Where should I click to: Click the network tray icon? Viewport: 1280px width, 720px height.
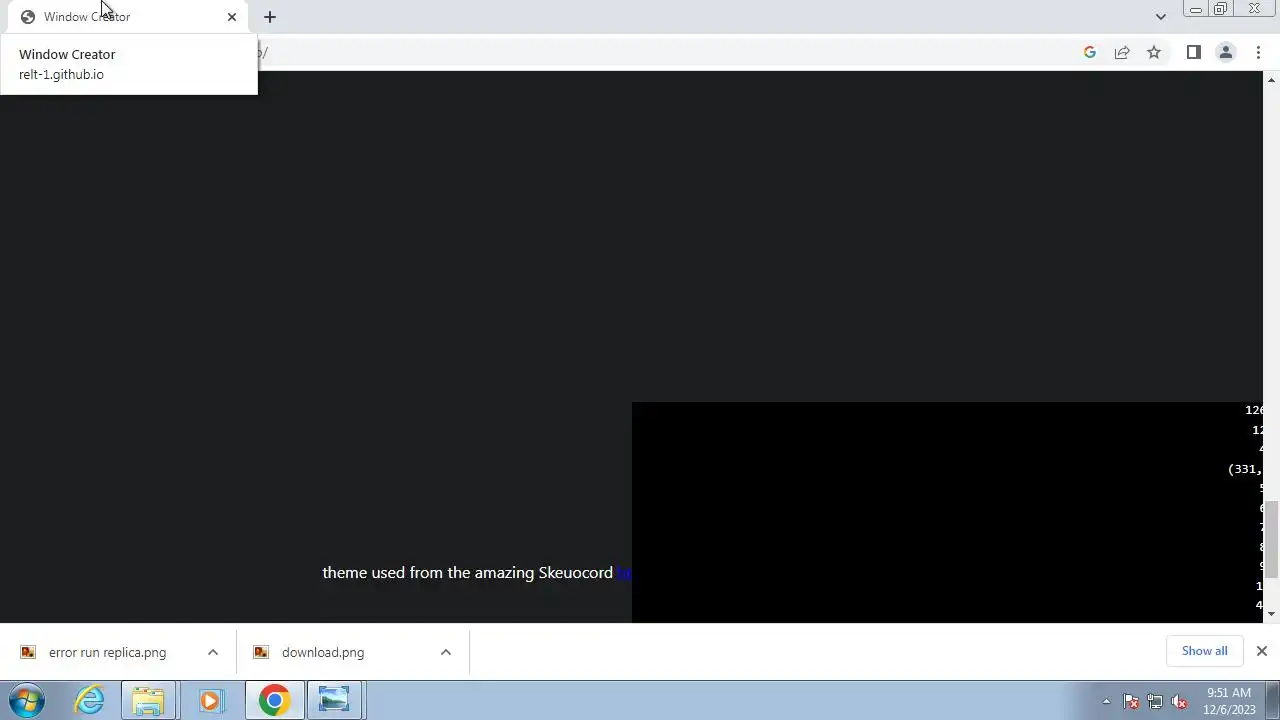[1155, 701]
